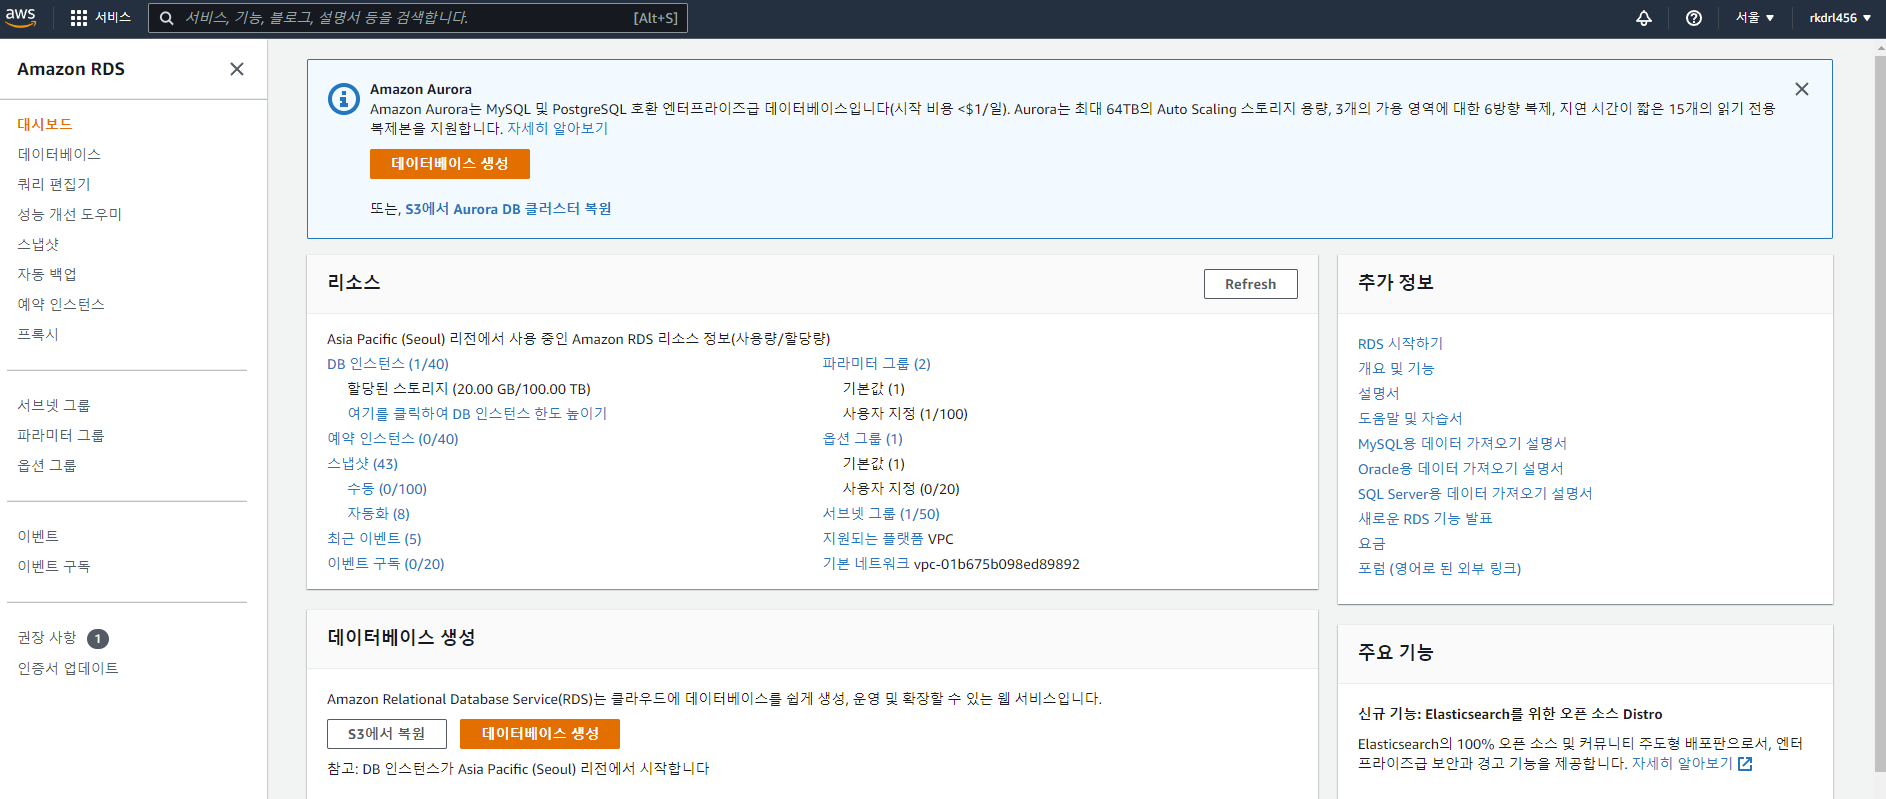Click orange Create database button in lower card
Screen dimensions: 1886x799
click(540, 734)
